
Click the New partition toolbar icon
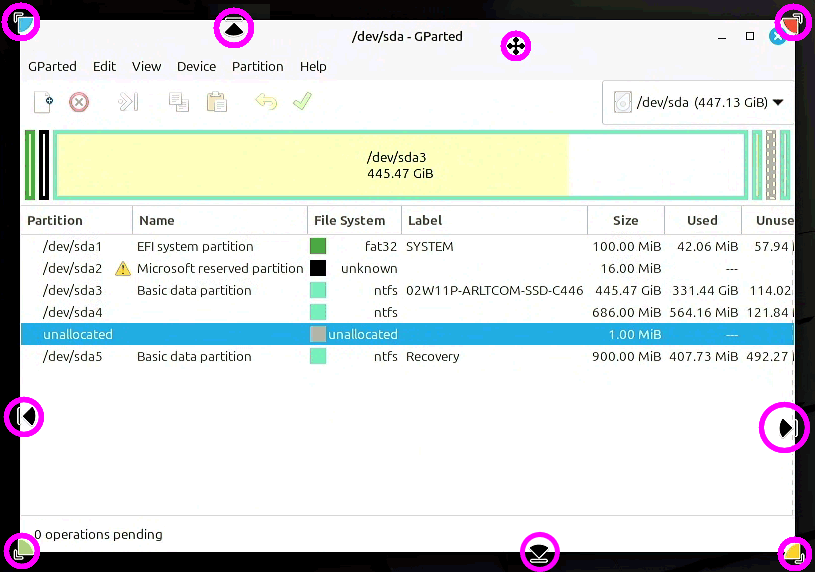[43, 102]
